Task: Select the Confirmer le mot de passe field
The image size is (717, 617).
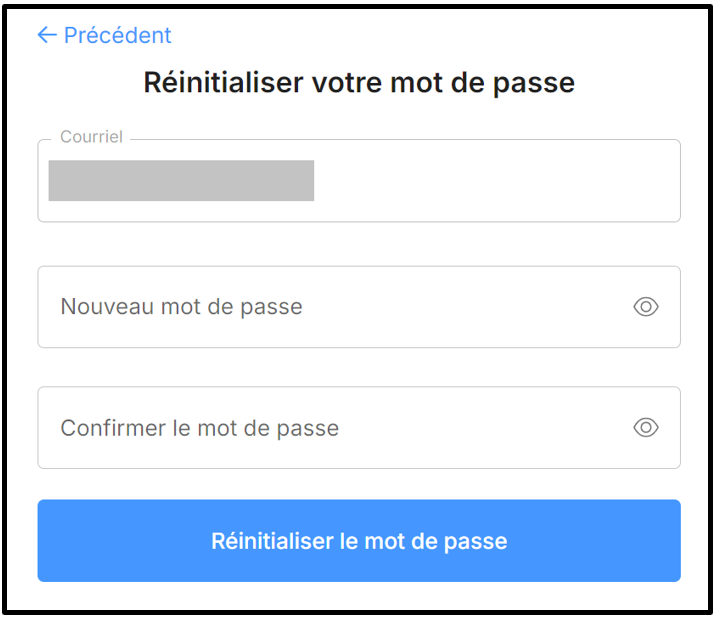Action: (330, 428)
